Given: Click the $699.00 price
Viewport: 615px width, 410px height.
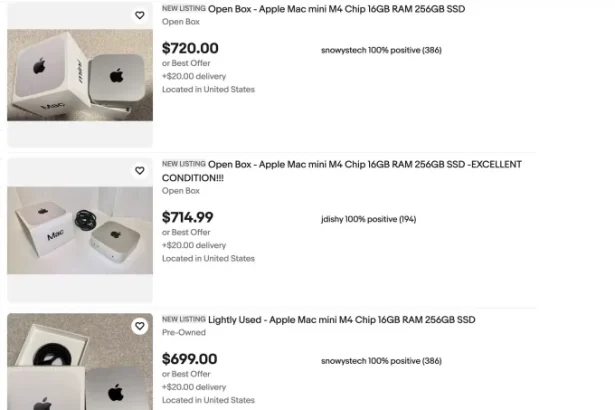Looking at the screenshot, I should 190,359.
